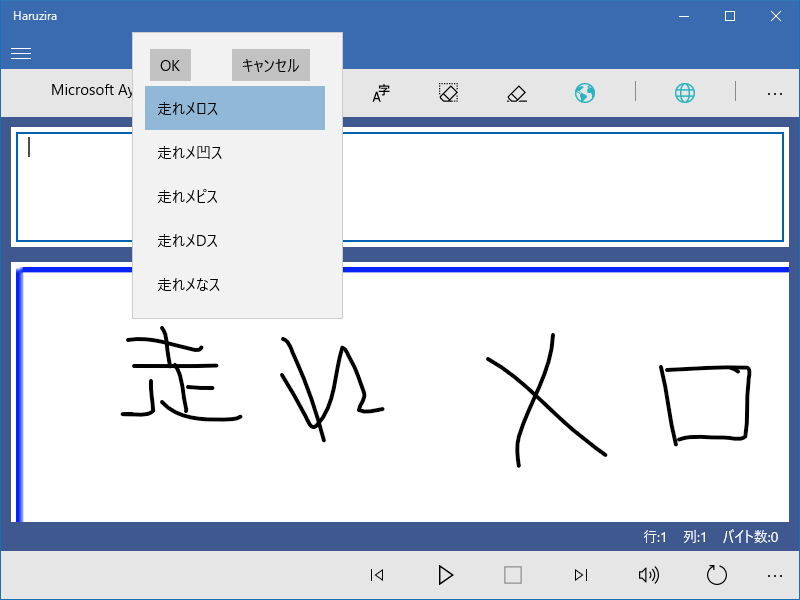The height and width of the screenshot is (600, 800).
Task: Select the text recognition A字 tool
Action: pyautogui.click(x=381, y=92)
